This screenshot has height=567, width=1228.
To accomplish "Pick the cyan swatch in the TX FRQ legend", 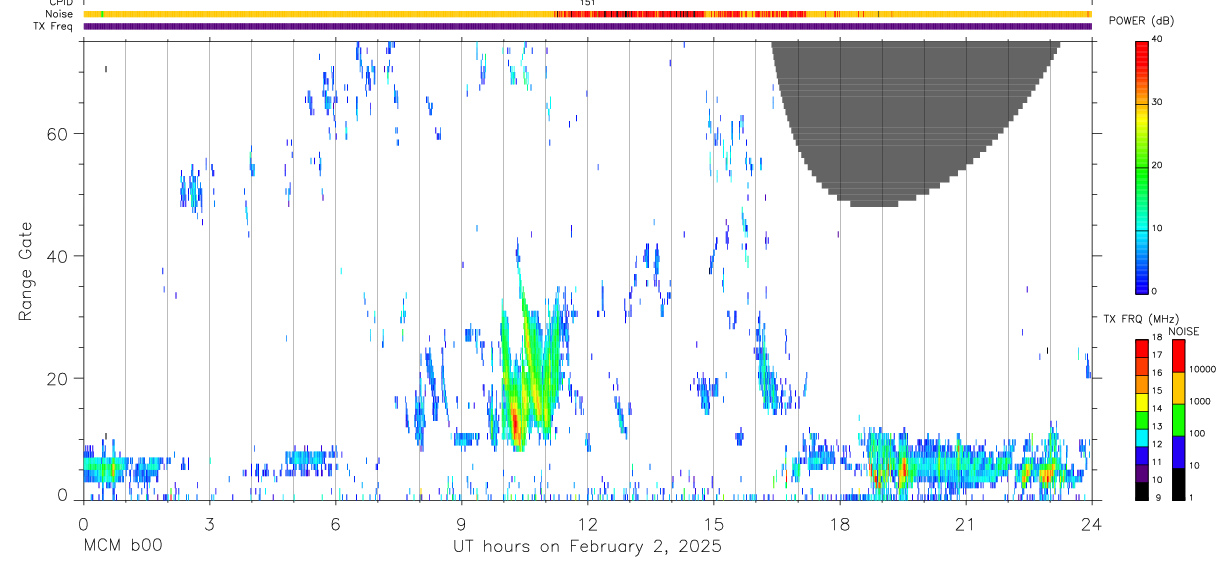I will click(x=1141, y=437).
